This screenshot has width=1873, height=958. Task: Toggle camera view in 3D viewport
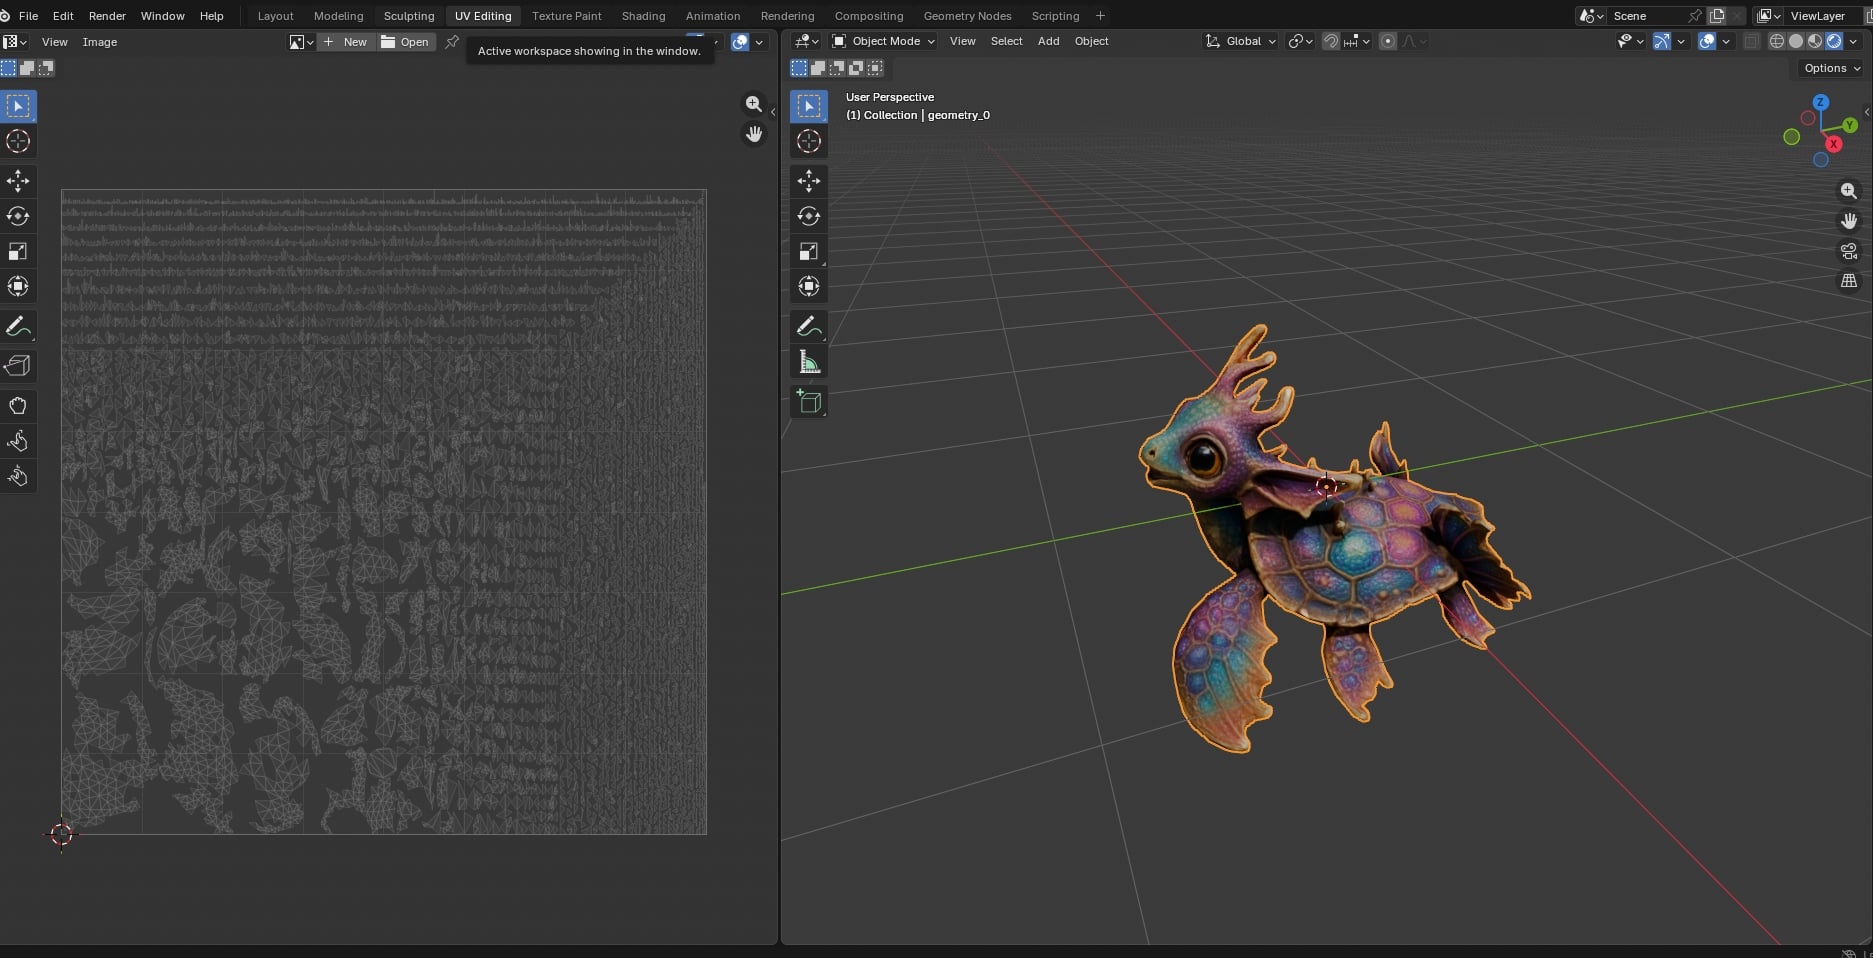[x=1849, y=251]
